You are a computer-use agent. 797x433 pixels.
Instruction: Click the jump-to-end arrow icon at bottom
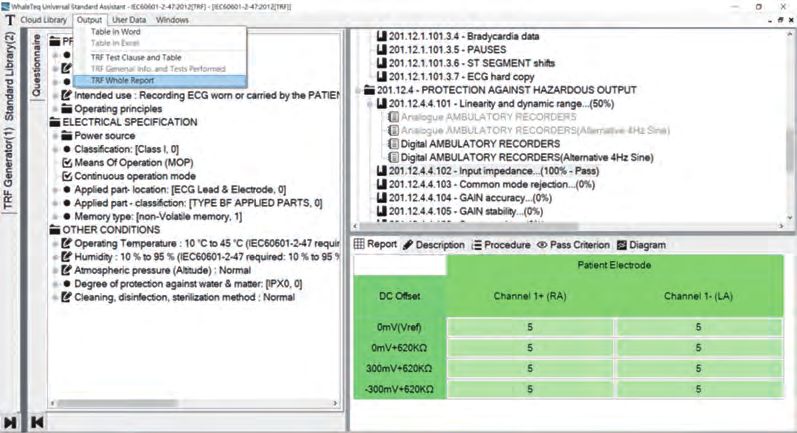click(x=10, y=422)
